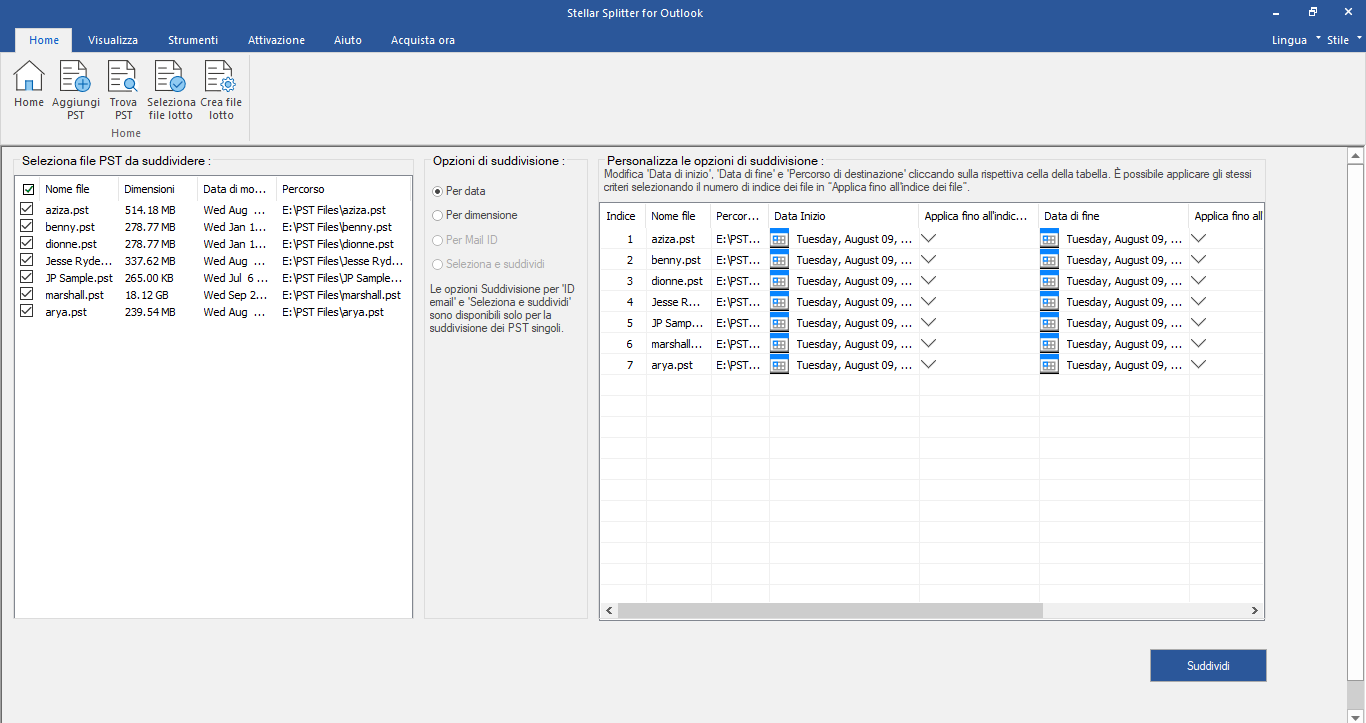Expand first Applica fino all'indice dropdown for row 6

click(x=929, y=343)
